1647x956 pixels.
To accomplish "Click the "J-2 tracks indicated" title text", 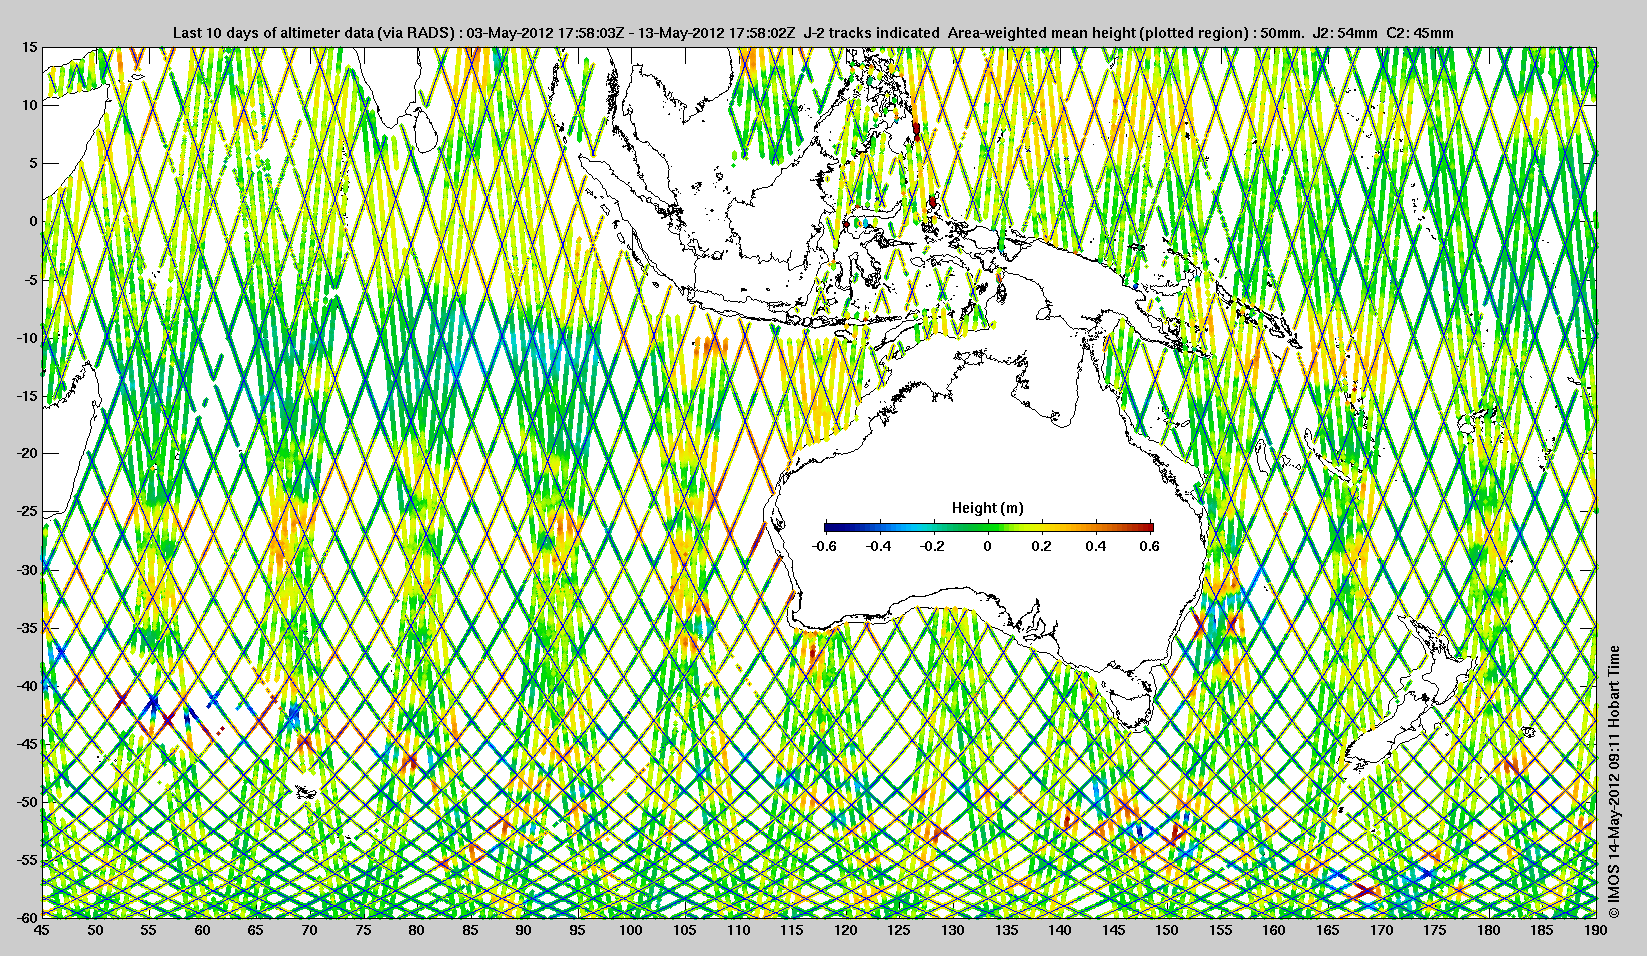I will coord(871,33).
